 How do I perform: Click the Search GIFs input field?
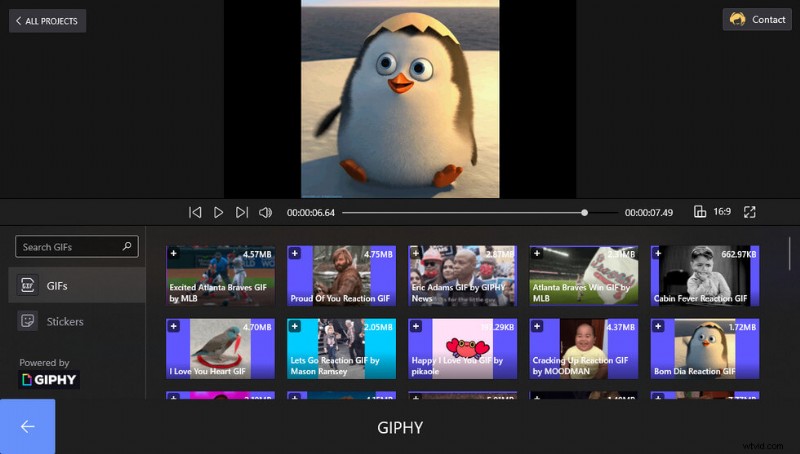(x=77, y=247)
